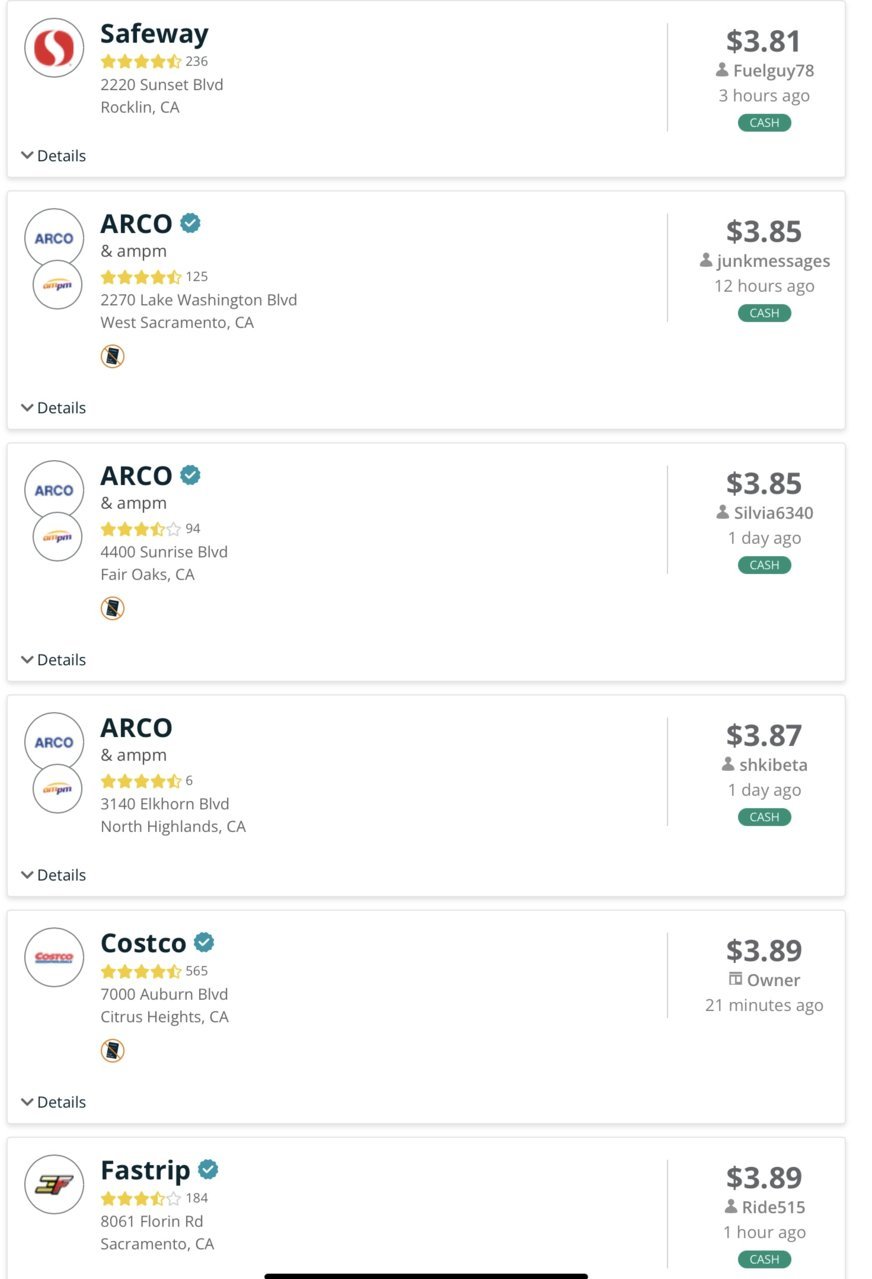Expand Details for North Highlands ARCO
This screenshot has width=872, height=1279.
pos(54,875)
